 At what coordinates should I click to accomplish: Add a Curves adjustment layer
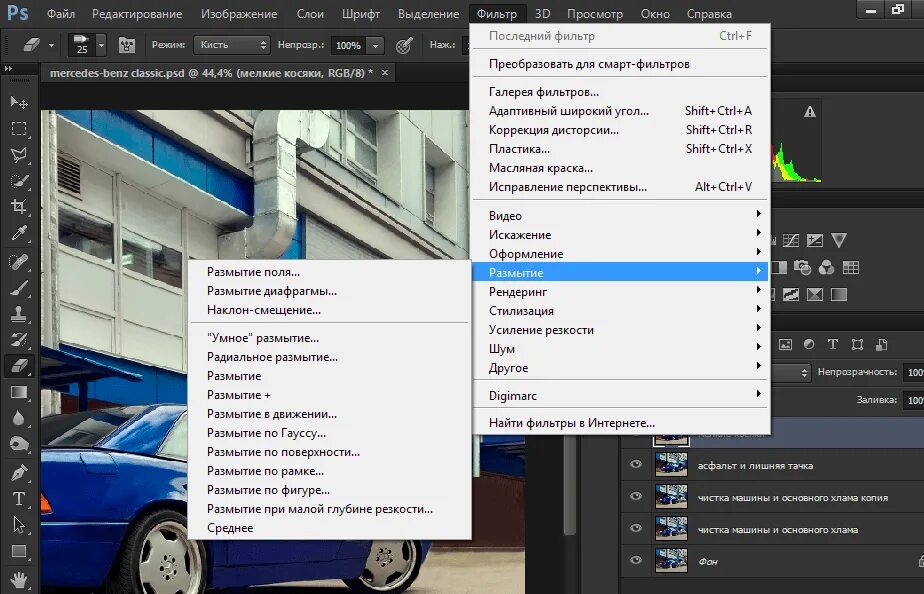click(791, 240)
